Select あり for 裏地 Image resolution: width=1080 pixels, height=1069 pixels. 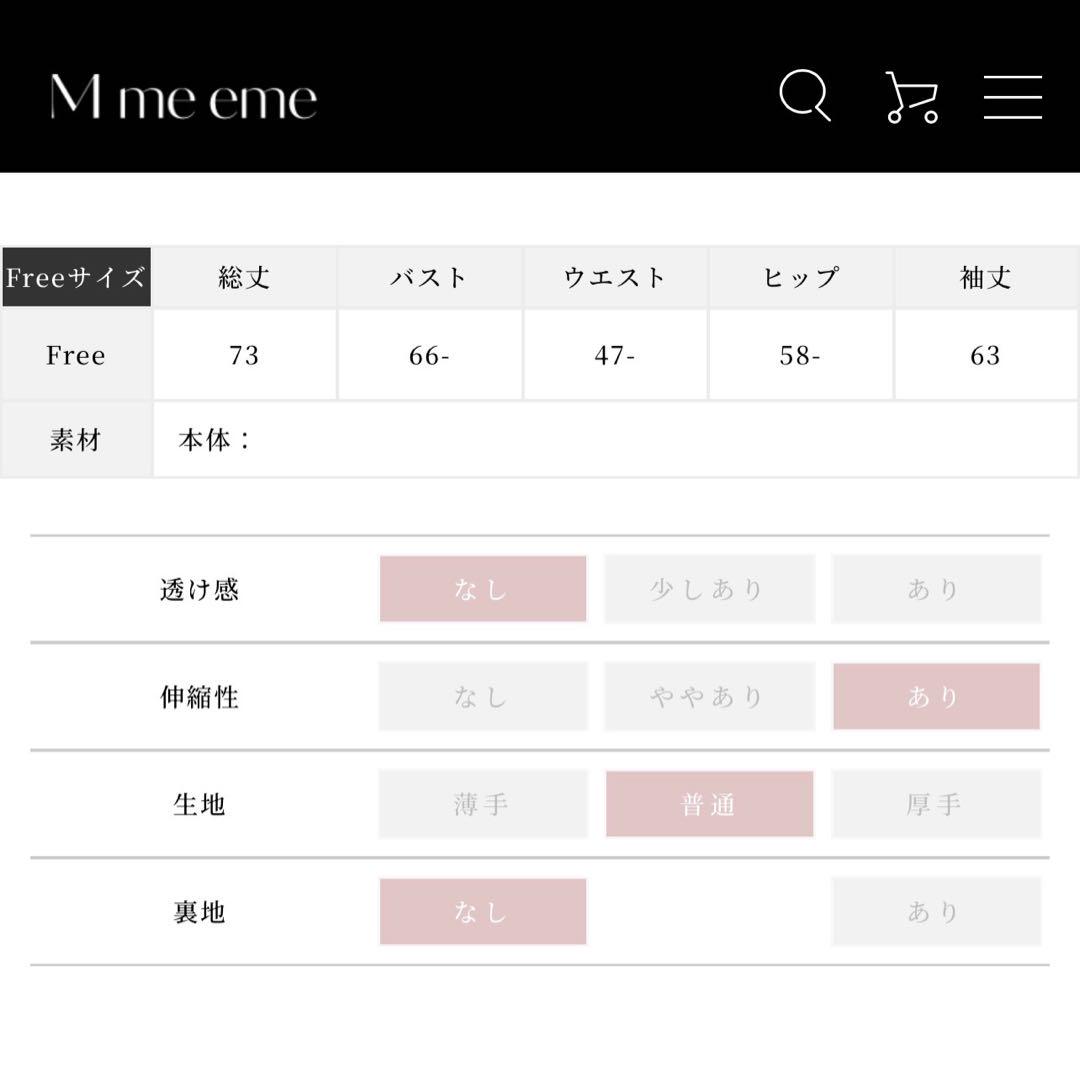click(936, 911)
